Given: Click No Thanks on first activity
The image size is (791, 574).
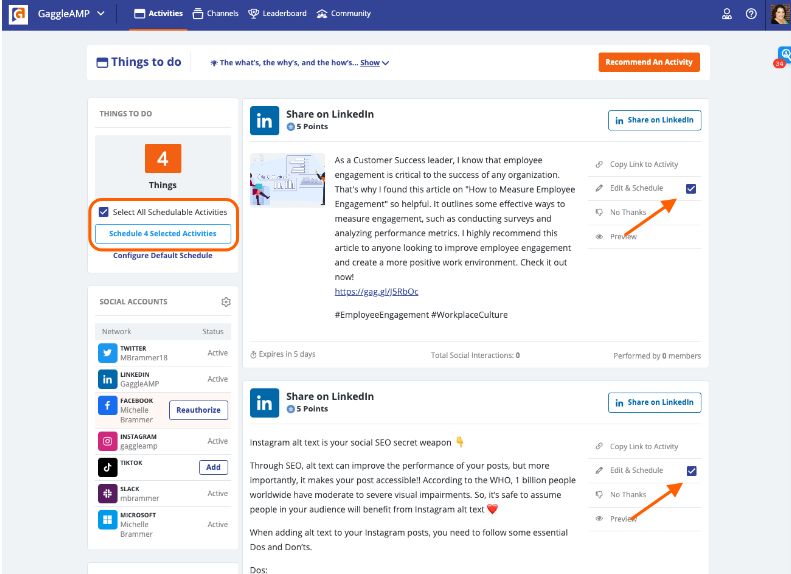Looking at the screenshot, I should point(621,212).
